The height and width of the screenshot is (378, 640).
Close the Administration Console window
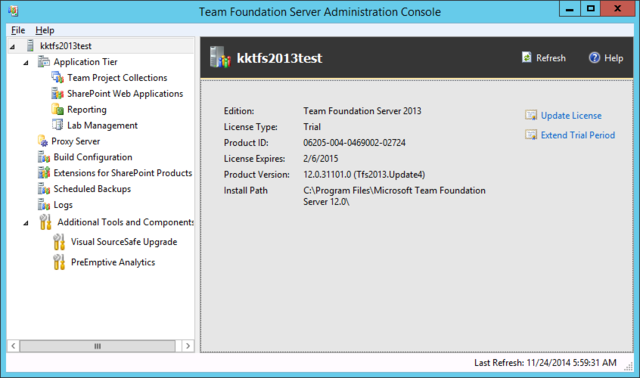pos(617,9)
